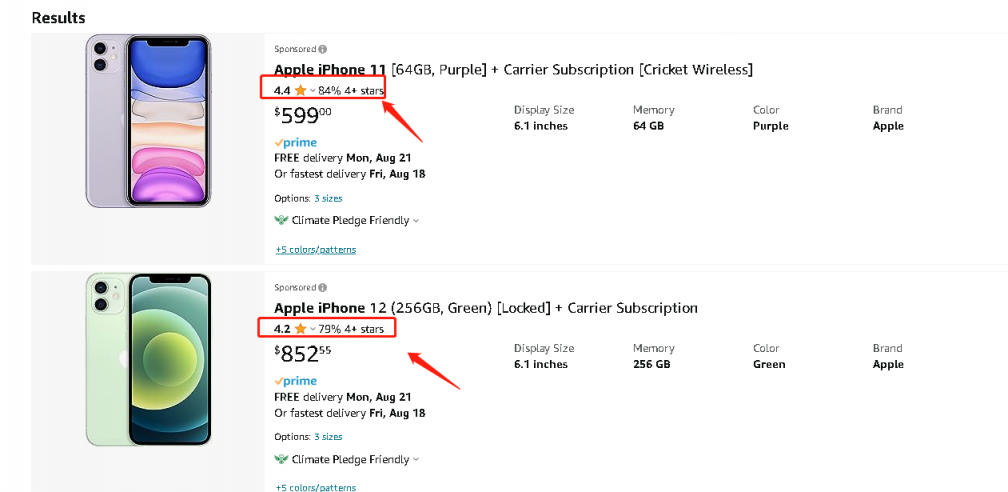Click the Climate Pledge Friendly leaf icon on iPhone 12
The height and width of the screenshot is (492, 1008).
pos(281,459)
